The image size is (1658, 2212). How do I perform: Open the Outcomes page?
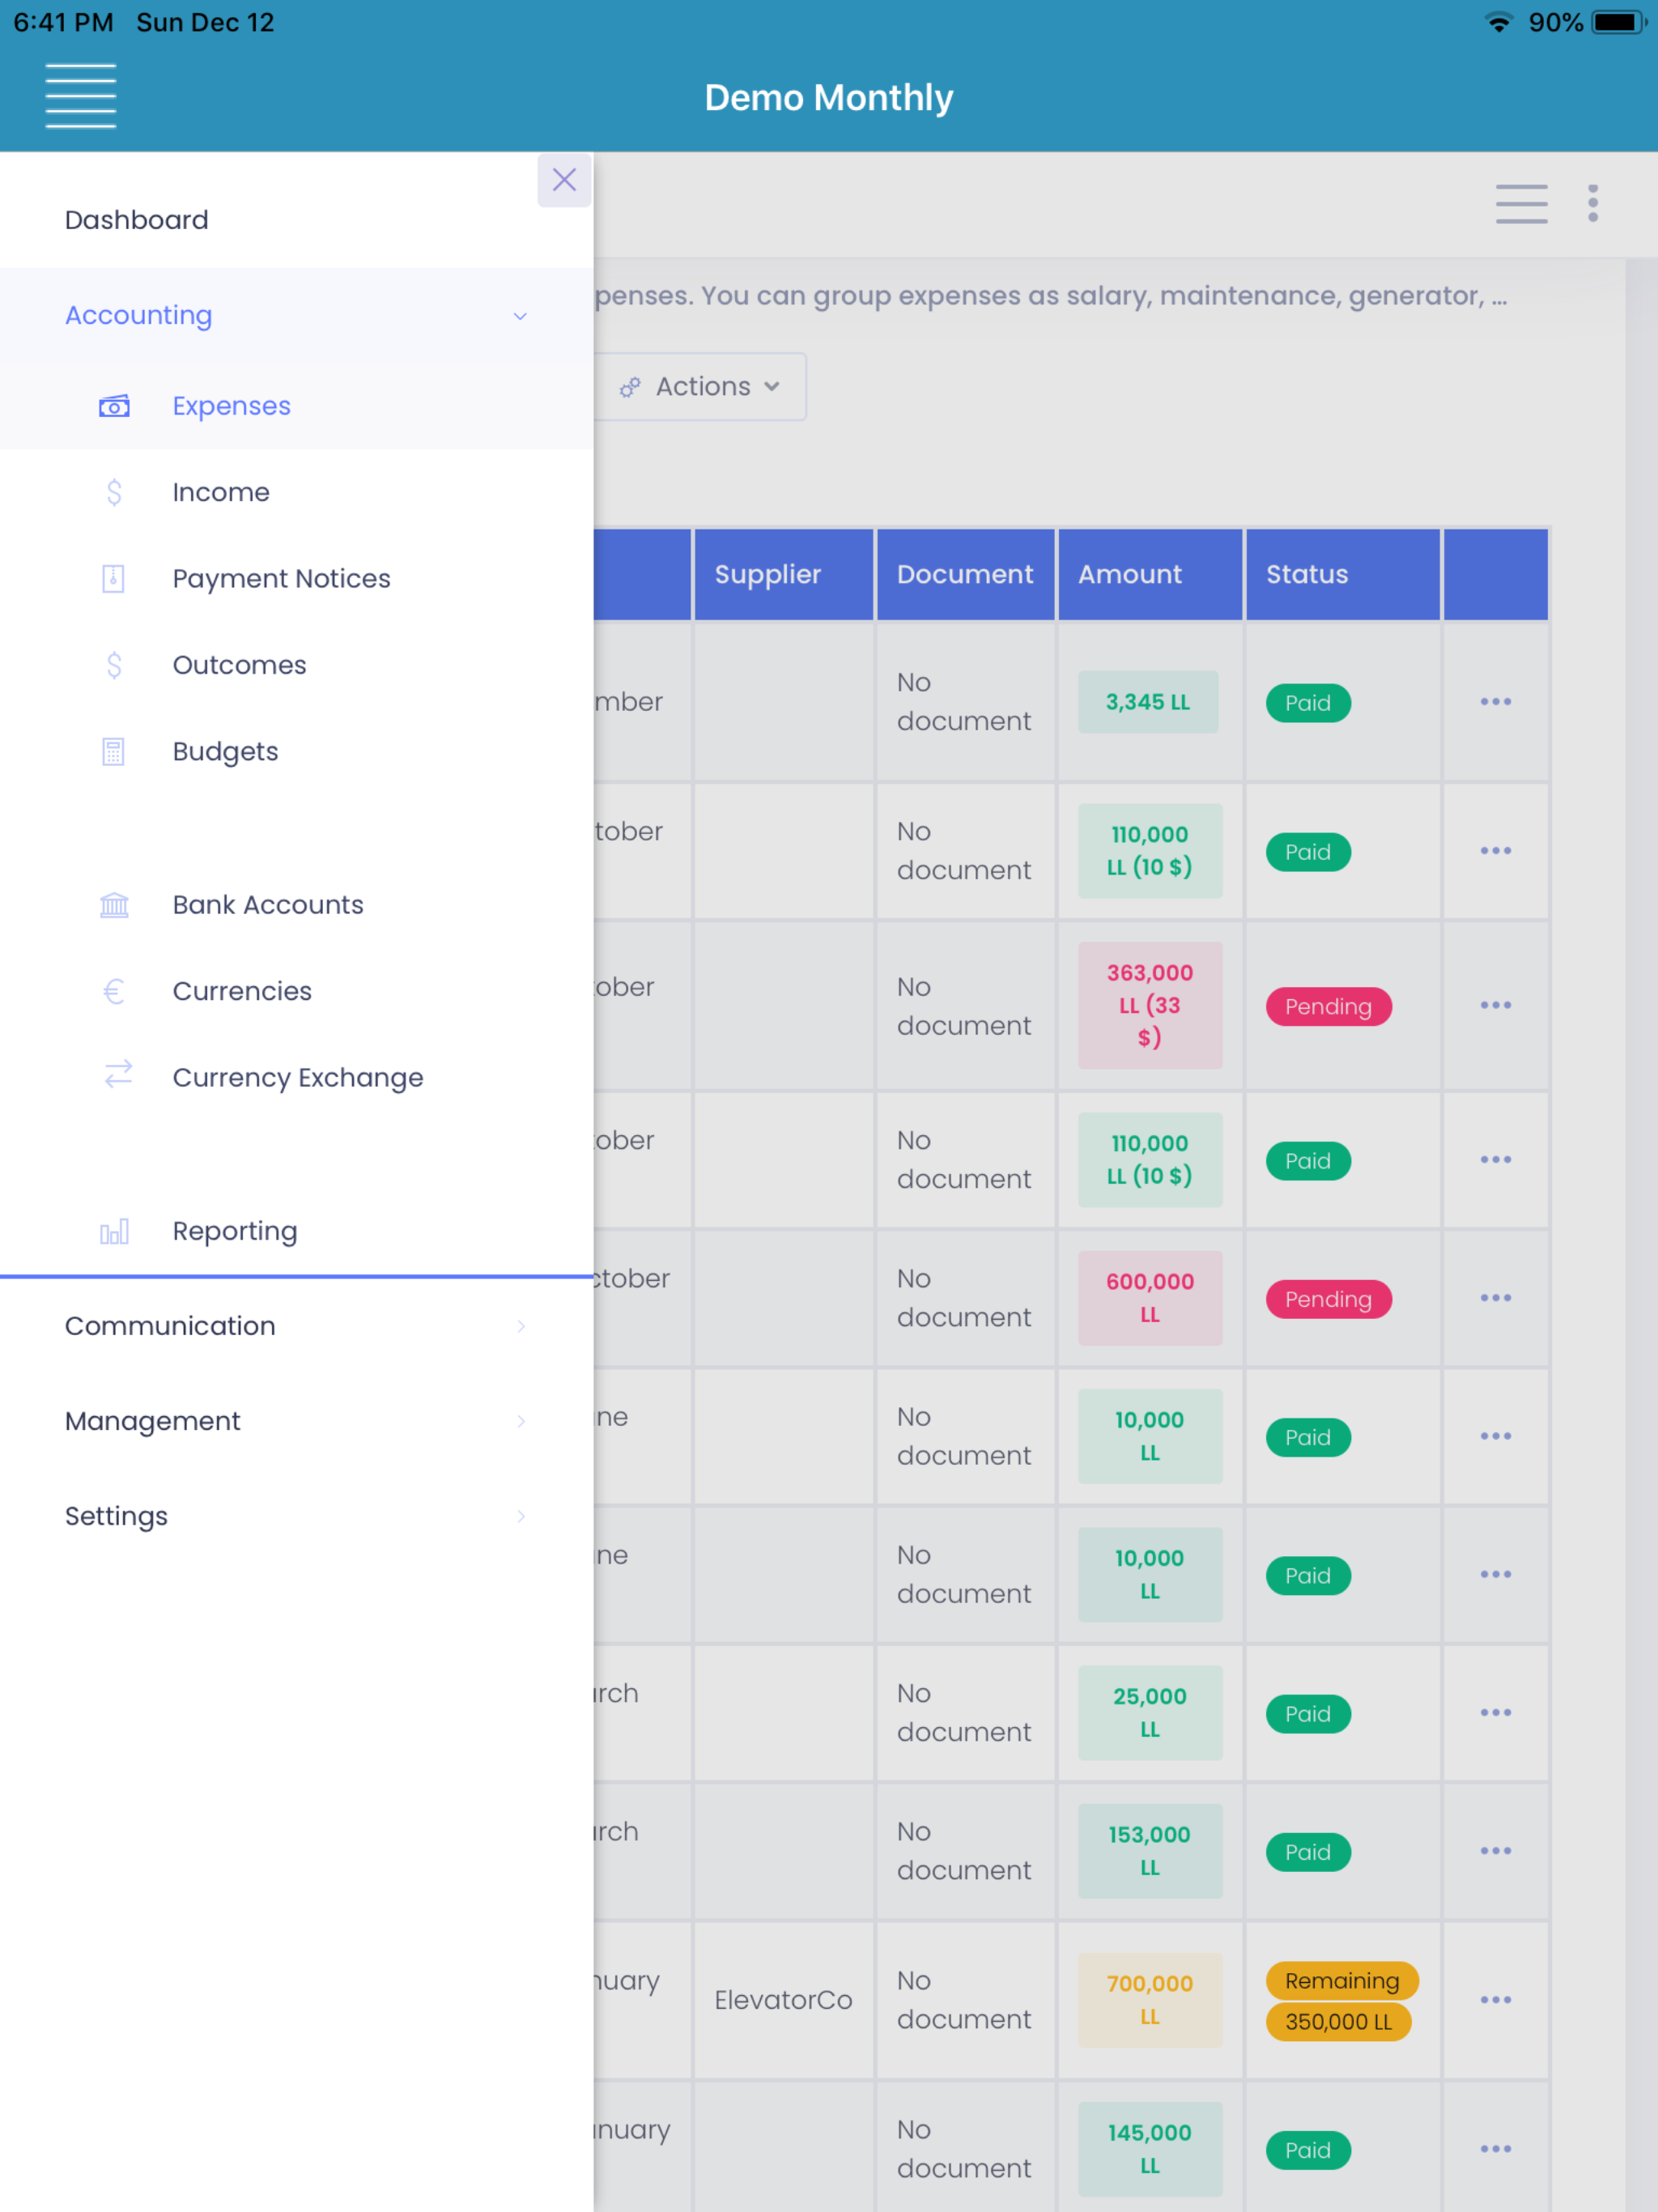[x=296, y=665]
